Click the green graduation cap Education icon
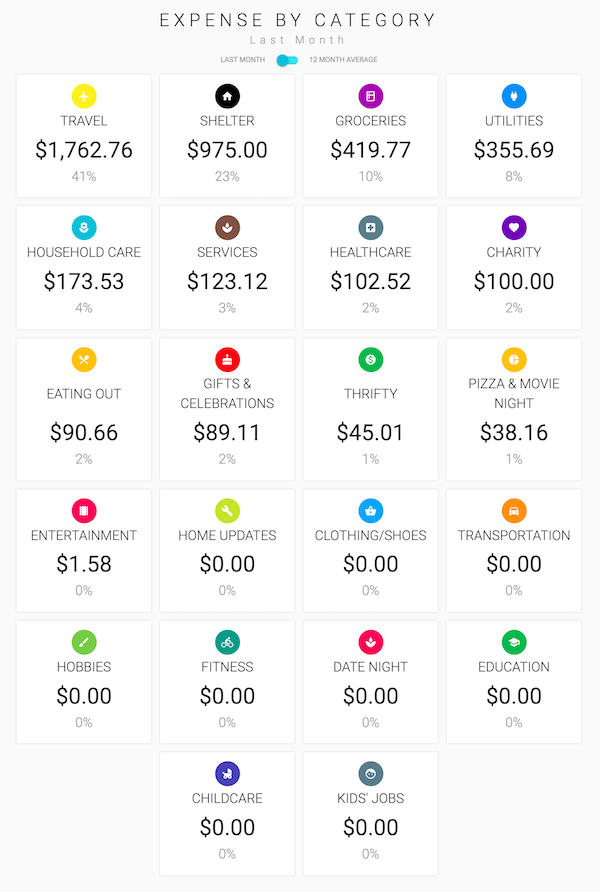The width and height of the screenshot is (600, 892). 514,642
